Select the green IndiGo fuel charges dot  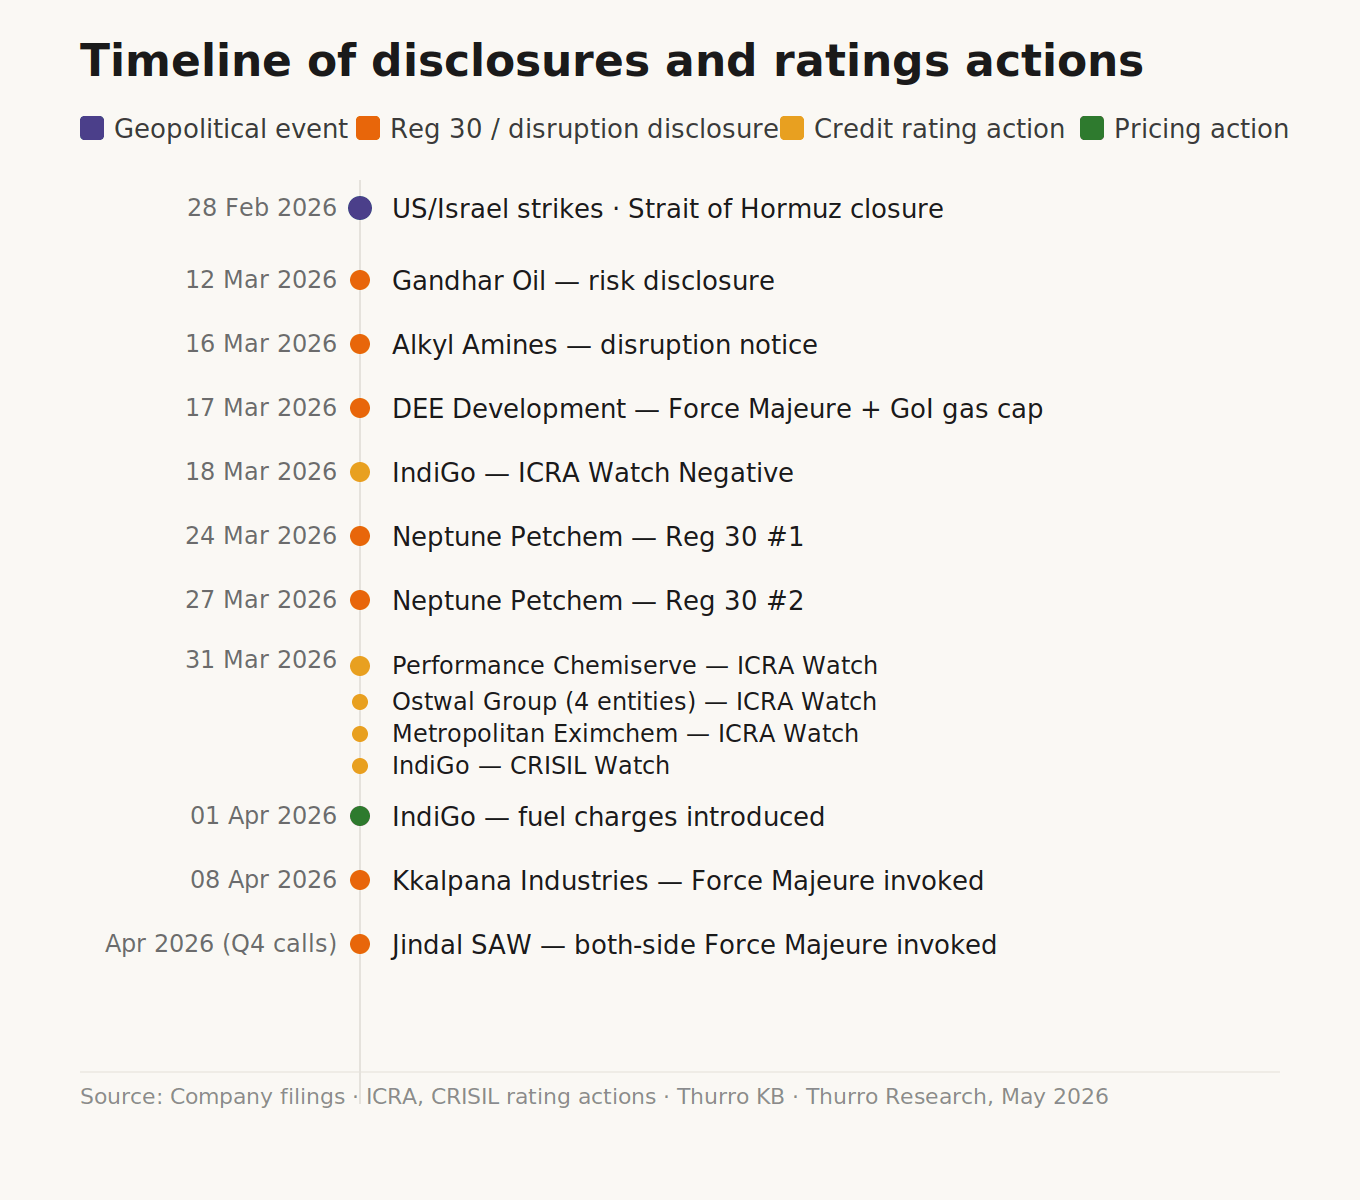click(x=360, y=816)
